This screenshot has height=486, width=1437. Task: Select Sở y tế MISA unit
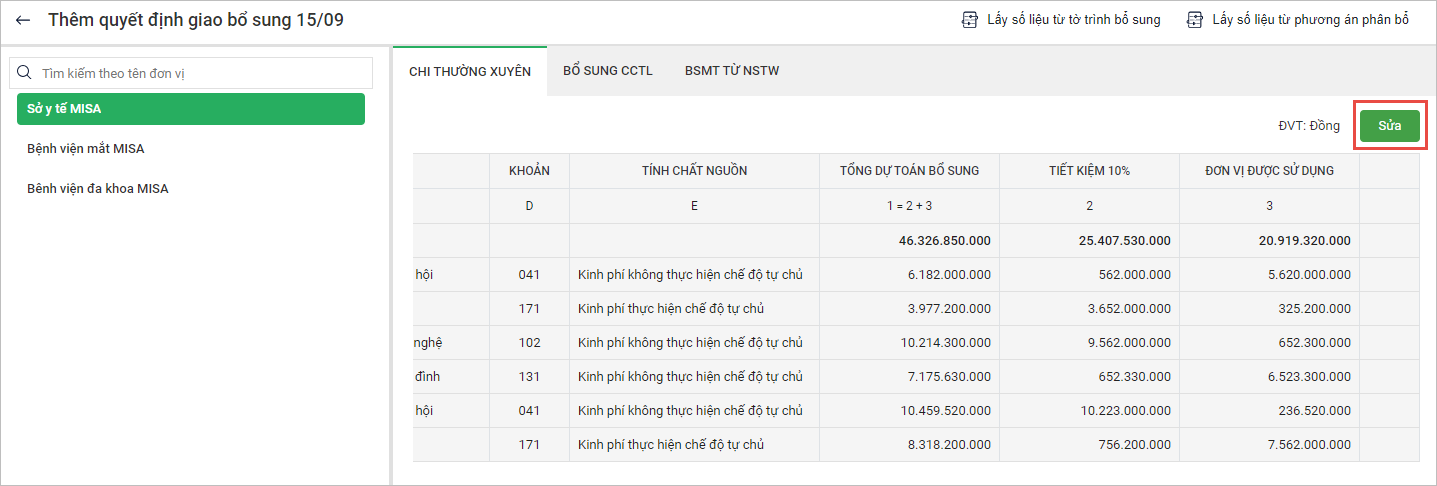[190, 109]
